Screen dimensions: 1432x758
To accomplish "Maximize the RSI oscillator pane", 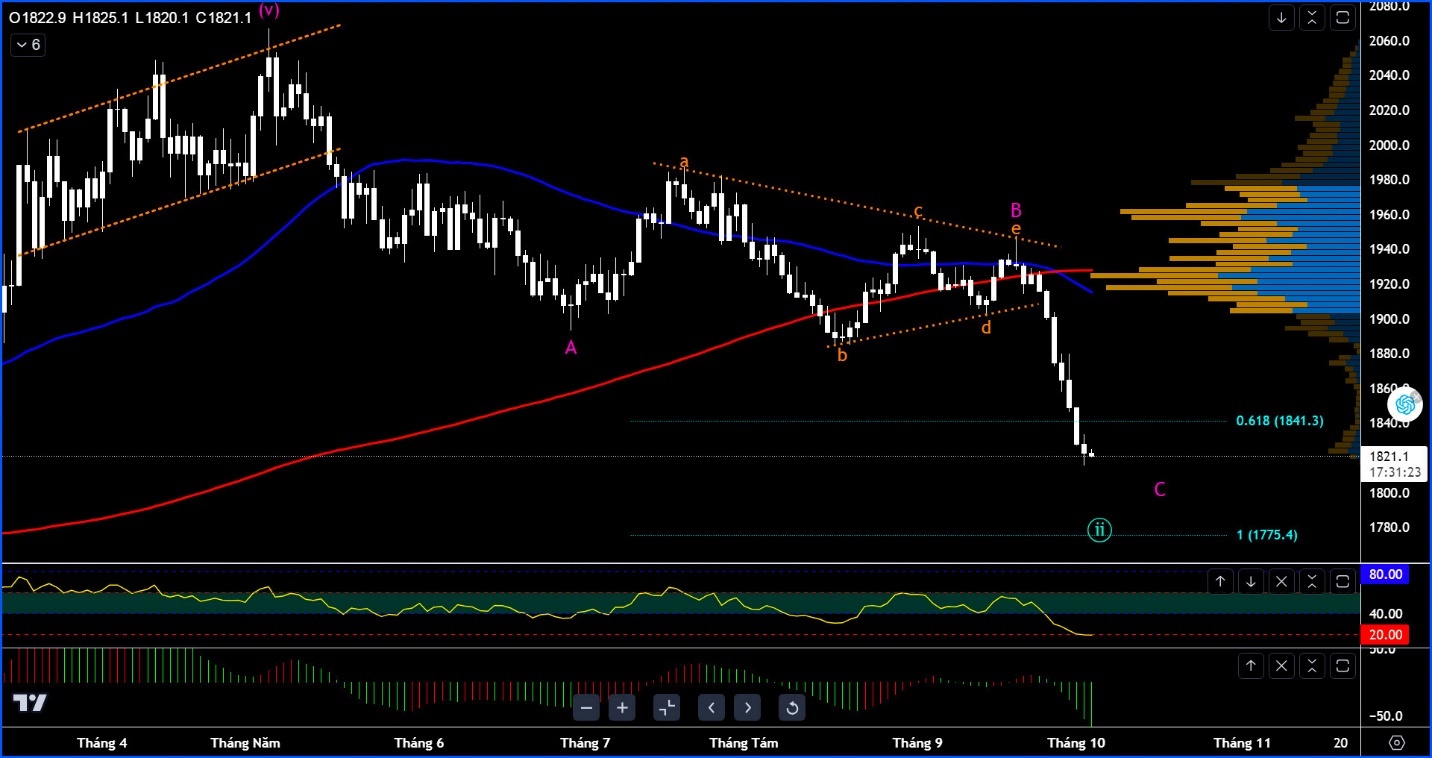I will pyautogui.click(x=1343, y=581).
